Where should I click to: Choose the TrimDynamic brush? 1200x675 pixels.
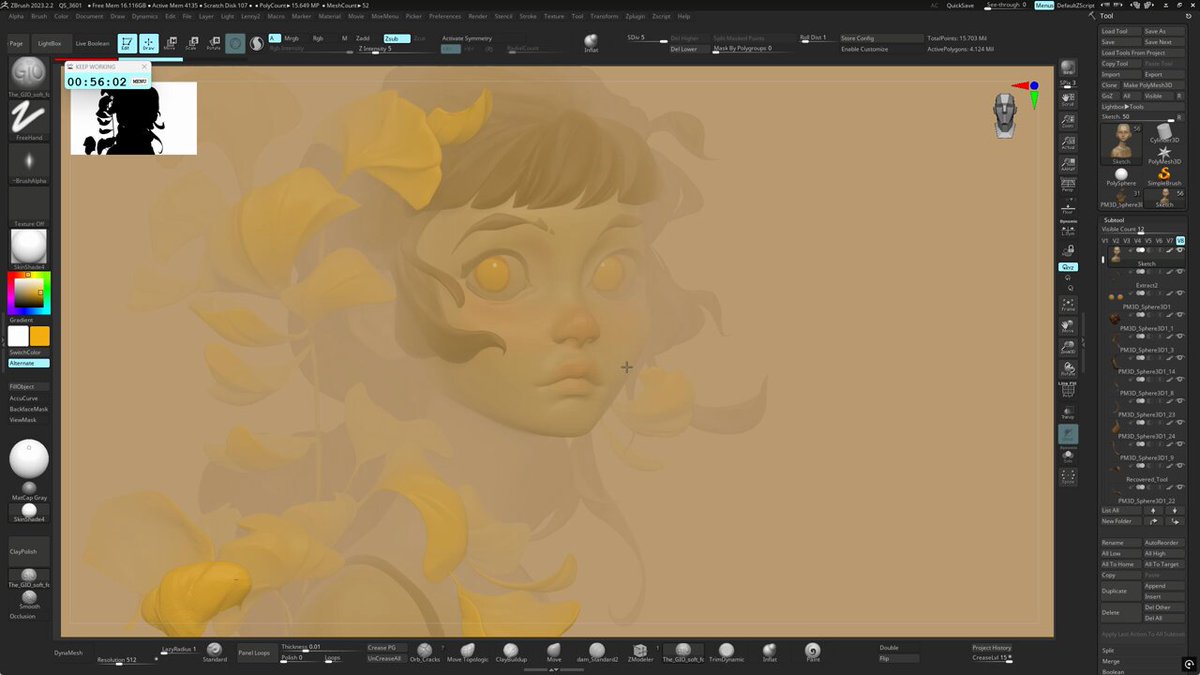pyautogui.click(x=726, y=650)
